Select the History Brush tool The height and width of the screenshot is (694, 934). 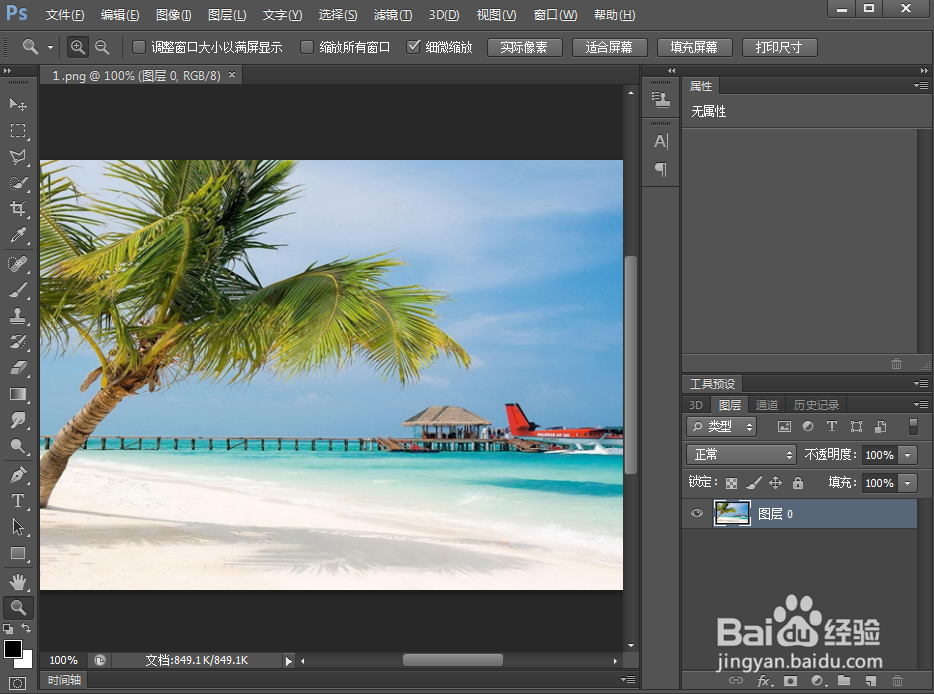[x=18, y=341]
